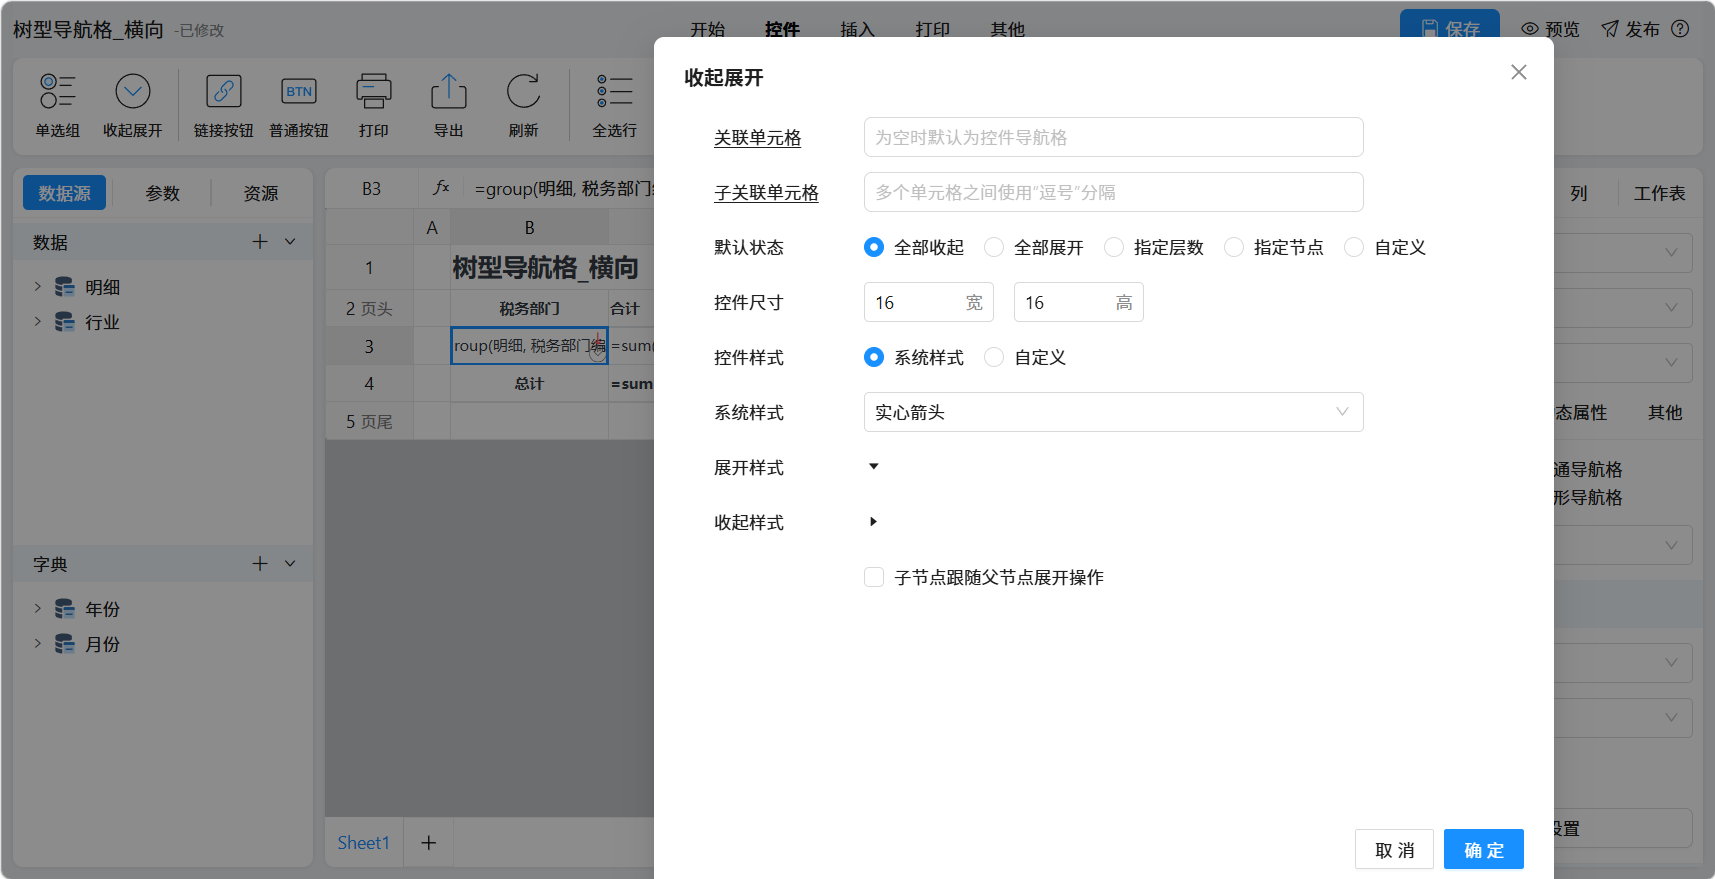Click the 导出 export icon
1715x879 pixels.
pyautogui.click(x=448, y=91)
